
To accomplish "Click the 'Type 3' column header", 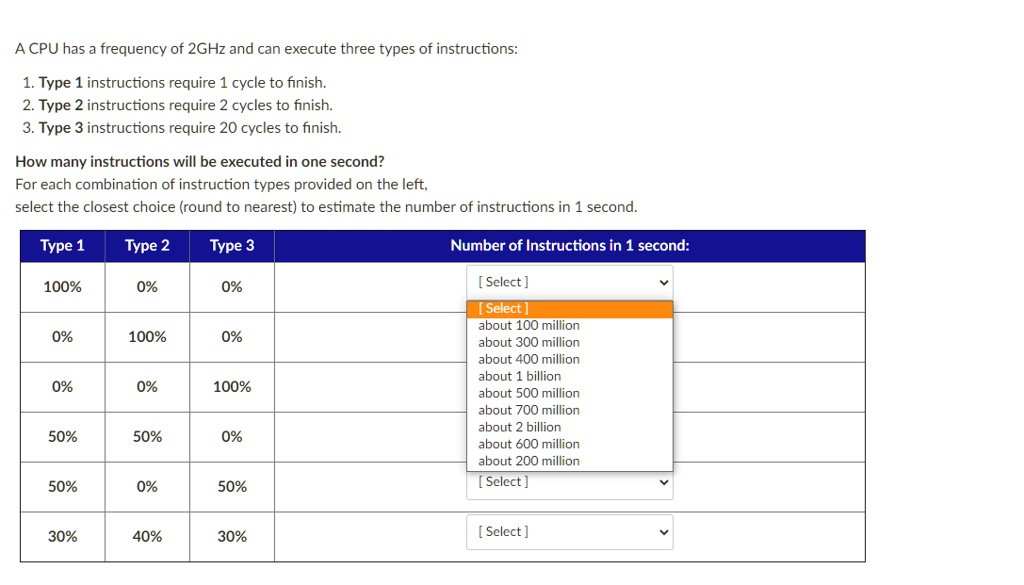I will [x=232, y=245].
